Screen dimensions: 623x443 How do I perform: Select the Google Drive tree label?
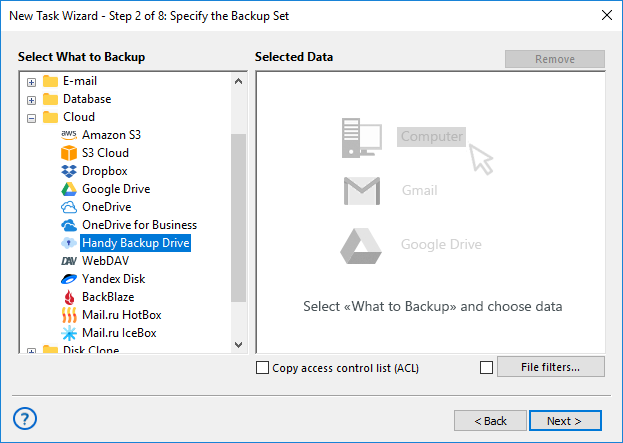[x=116, y=189]
